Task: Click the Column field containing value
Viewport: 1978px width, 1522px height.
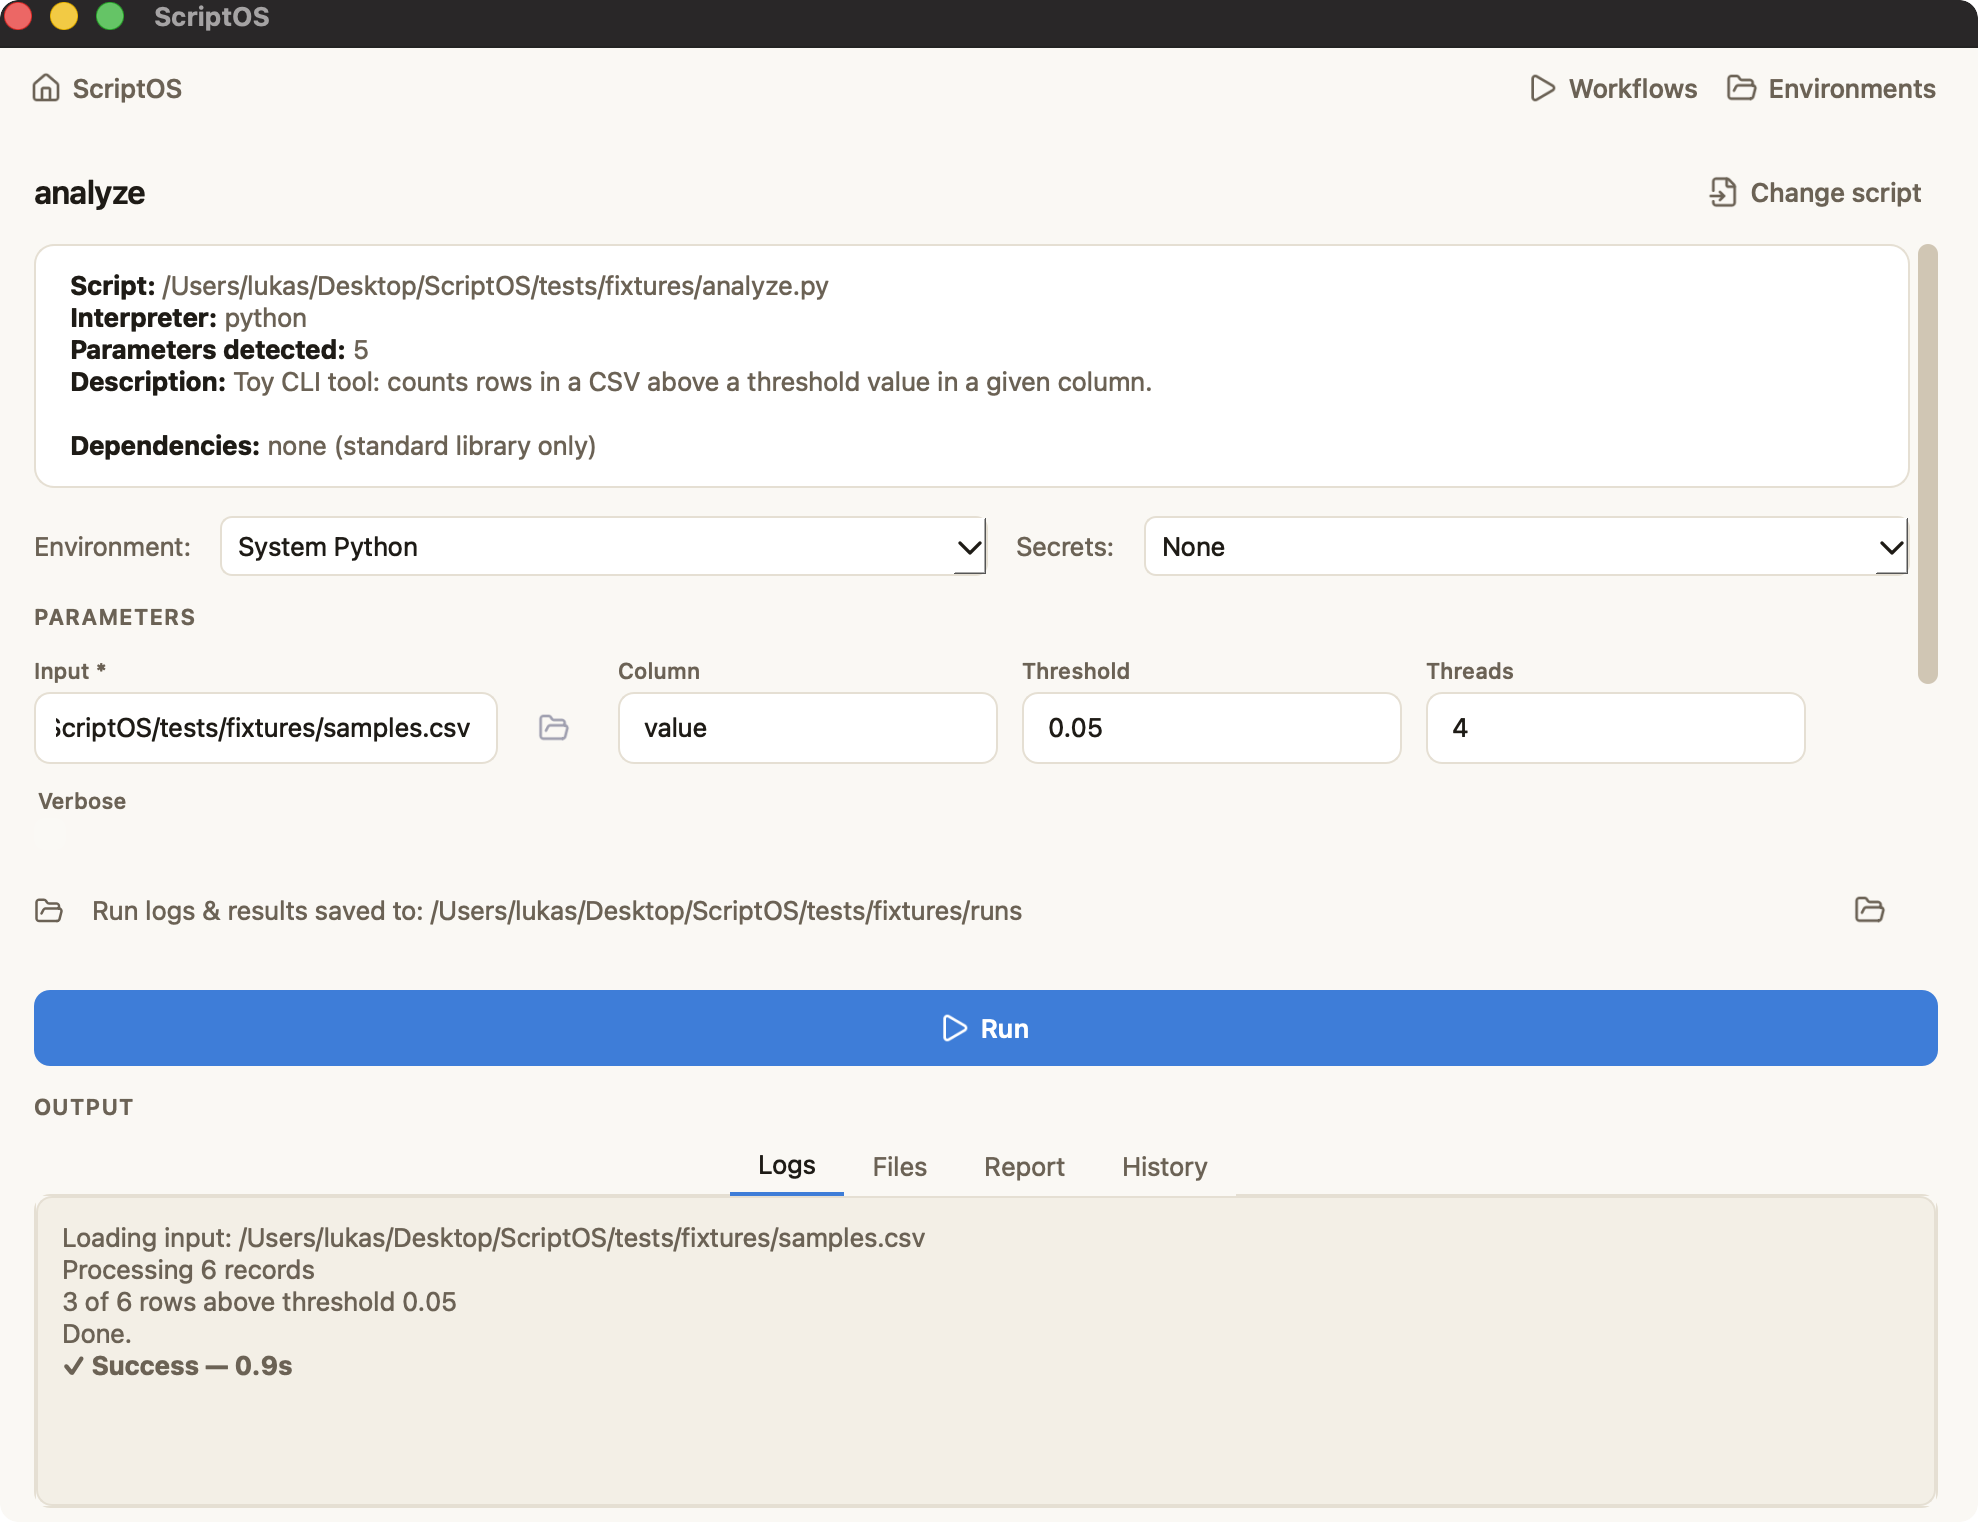Action: tap(808, 728)
